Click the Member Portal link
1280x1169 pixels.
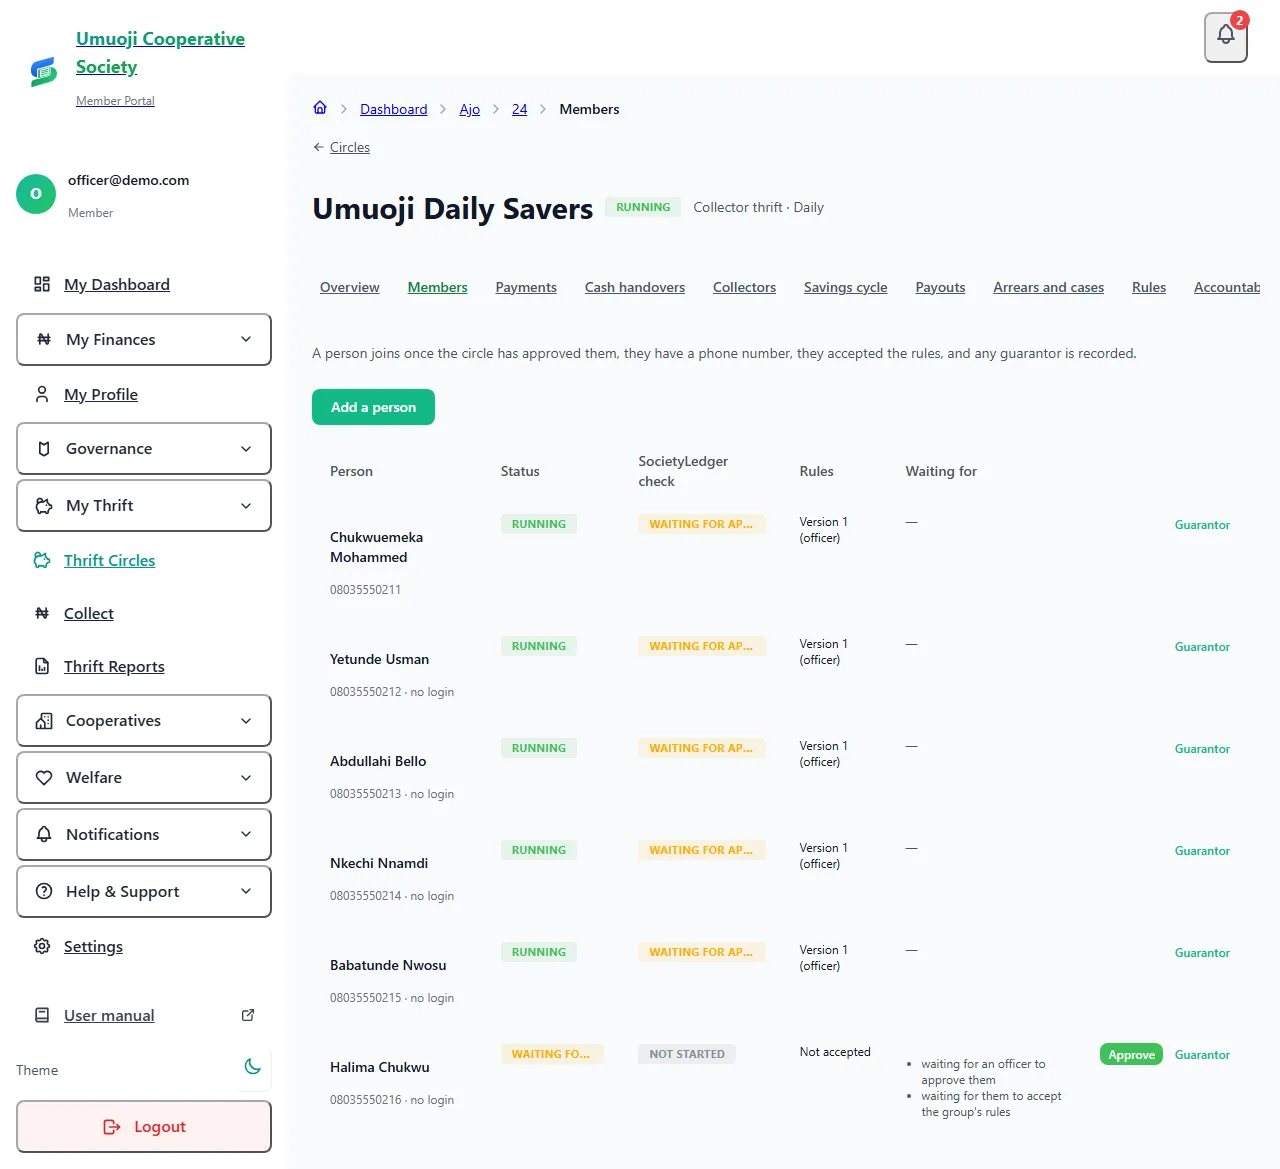coord(115,101)
